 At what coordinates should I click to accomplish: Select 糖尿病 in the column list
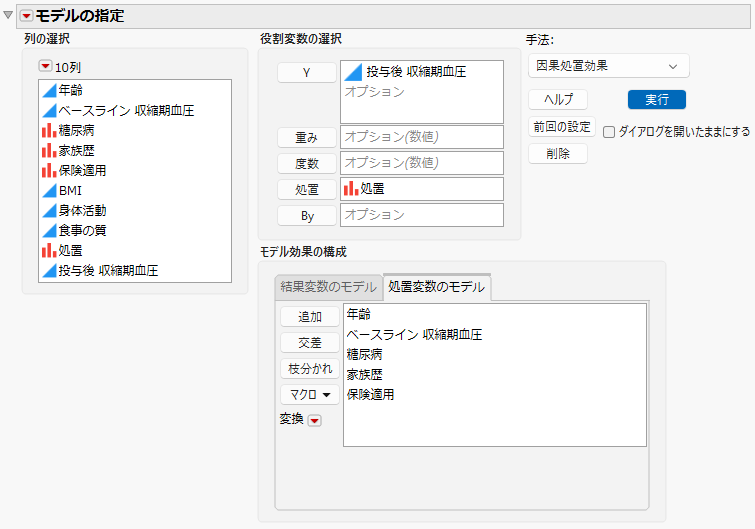point(76,130)
